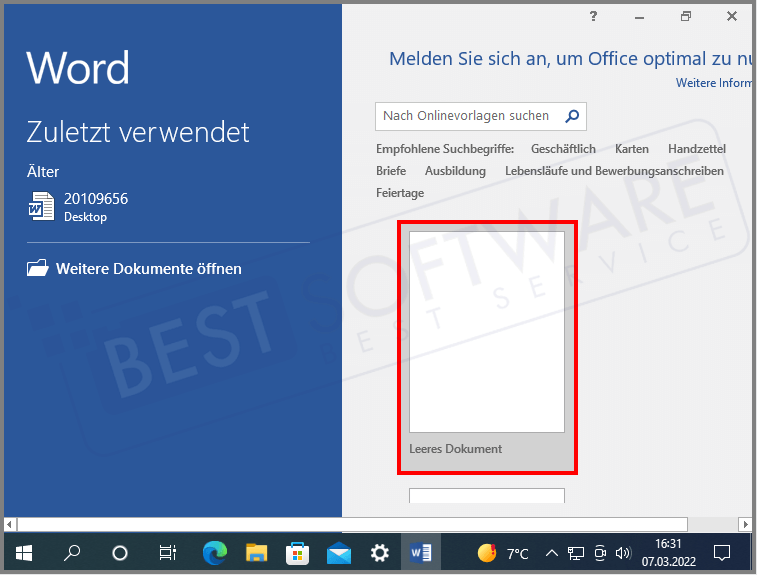The height and width of the screenshot is (575, 757).
Task: Click the right arrow of the horizontal scrollbar
Action: tap(745, 524)
